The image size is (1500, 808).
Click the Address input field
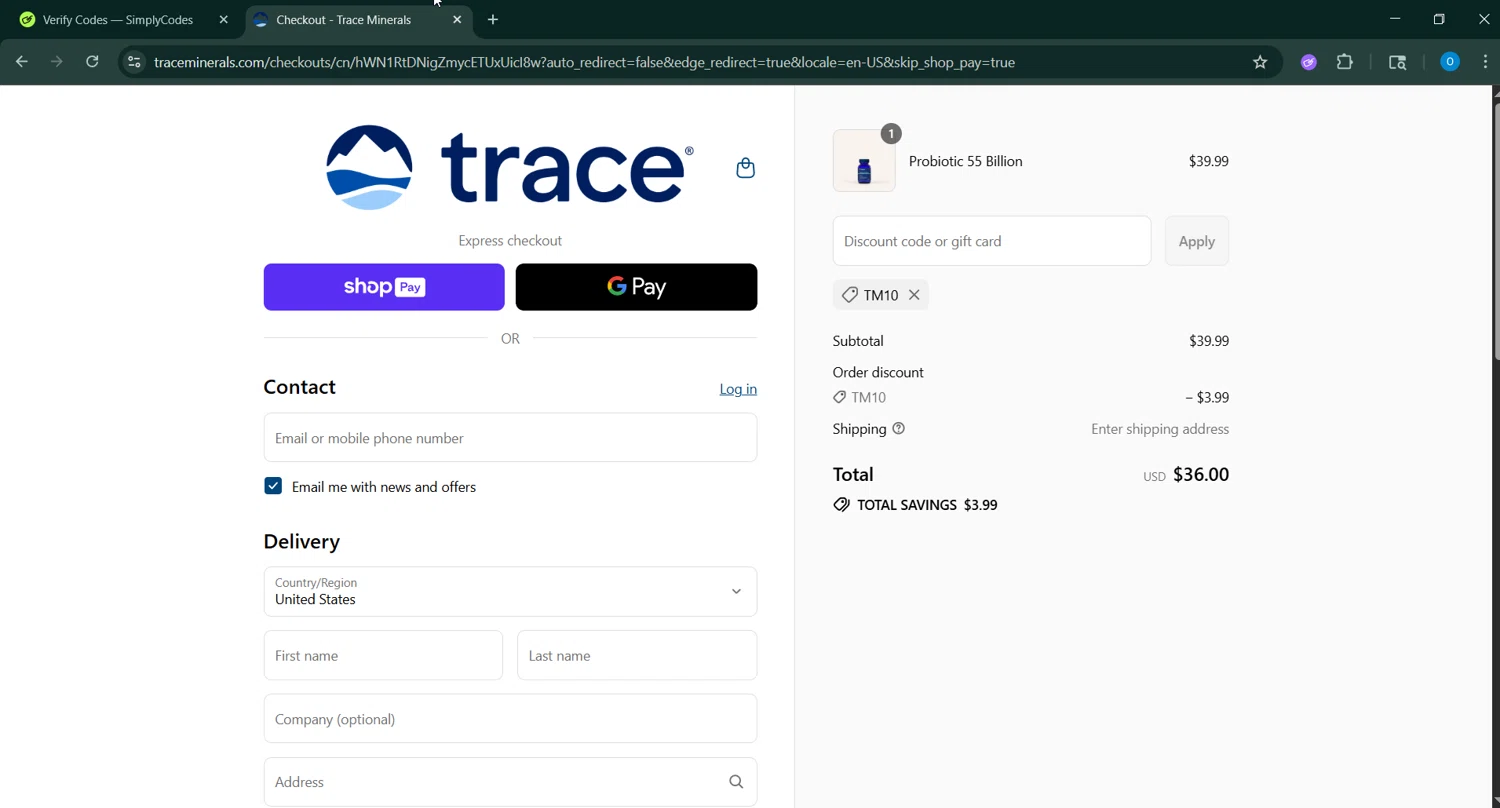point(510,782)
